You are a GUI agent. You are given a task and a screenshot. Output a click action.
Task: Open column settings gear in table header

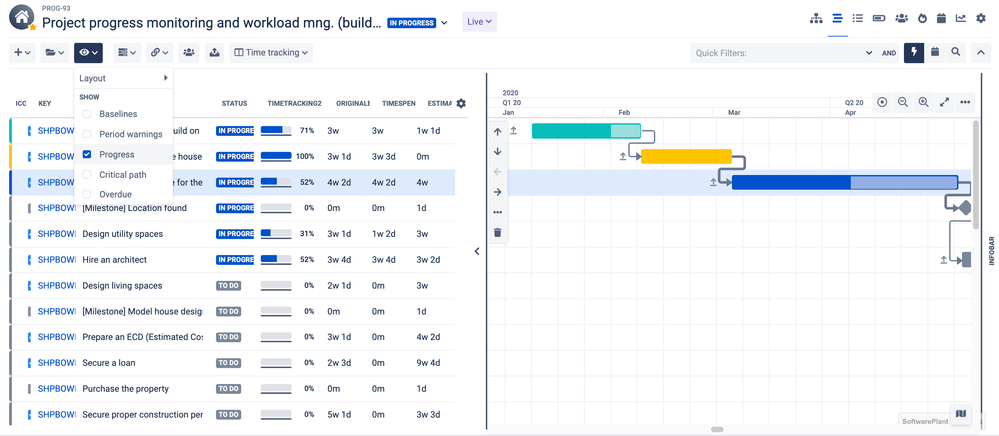click(461, 103)
